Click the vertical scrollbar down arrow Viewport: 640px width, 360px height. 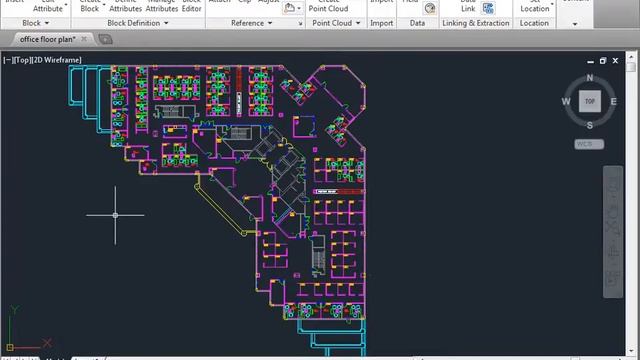pos(631,351)
